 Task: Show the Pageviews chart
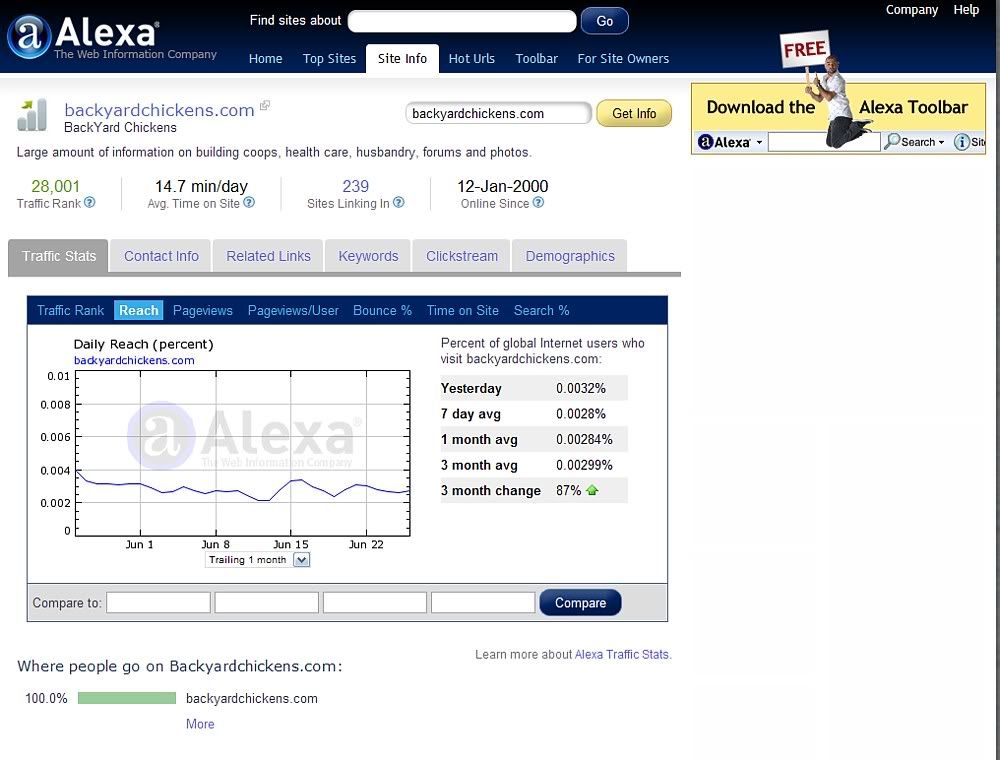click(x=203, y=311)
